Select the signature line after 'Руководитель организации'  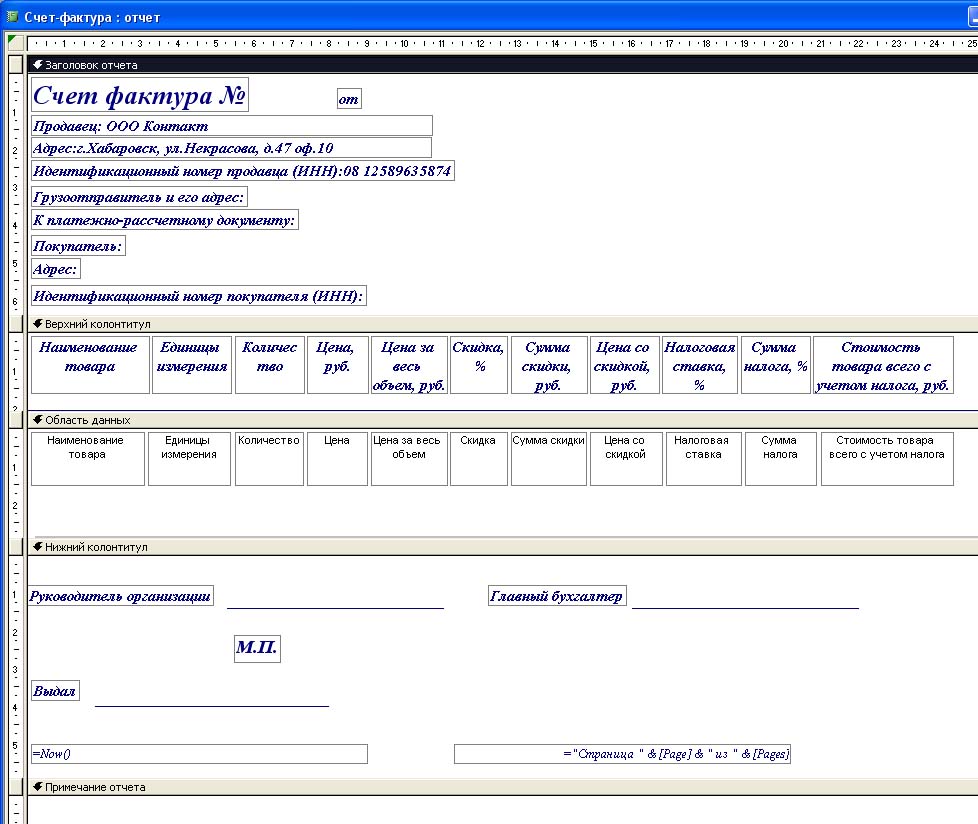pyautogui.click(x=336, y=607)
